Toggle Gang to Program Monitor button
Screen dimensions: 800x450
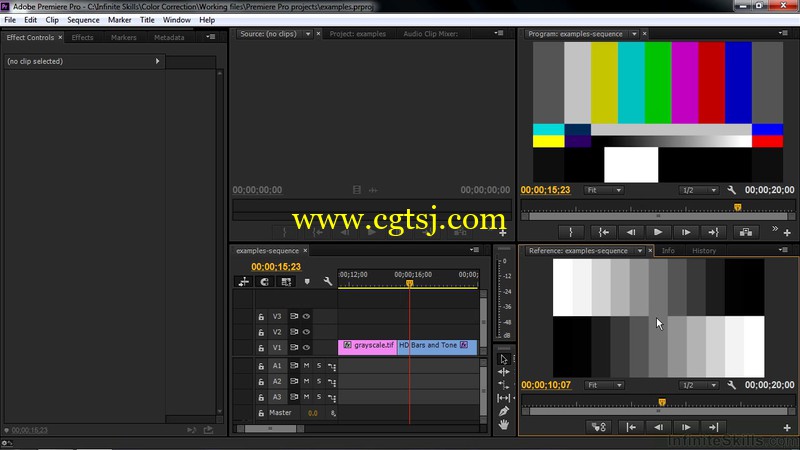598,427
